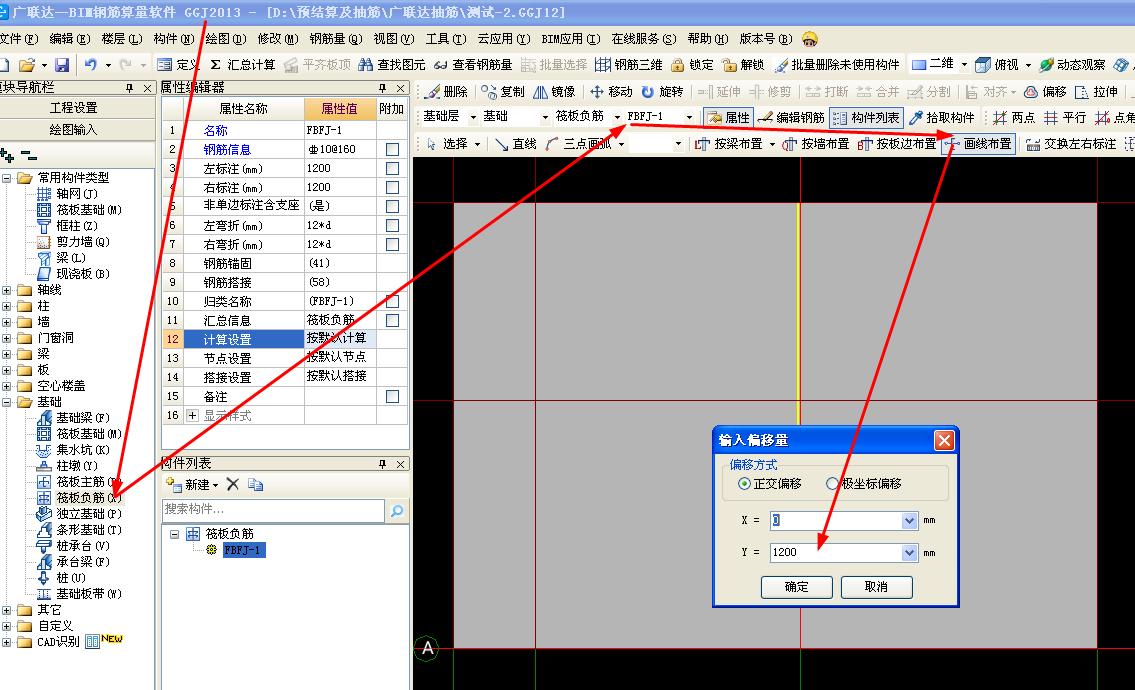1135x690 pixels.
Task: Show 钢筋三维 rebar 3D view
Action: coord(628,64)
